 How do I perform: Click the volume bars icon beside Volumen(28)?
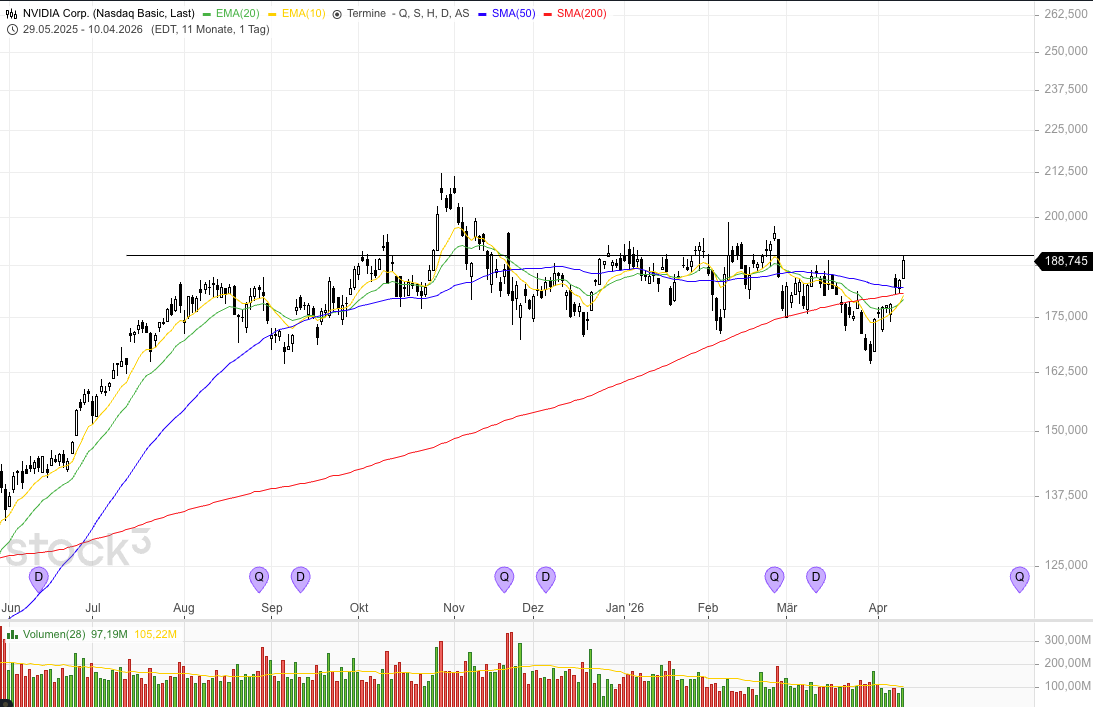[13, 634]
